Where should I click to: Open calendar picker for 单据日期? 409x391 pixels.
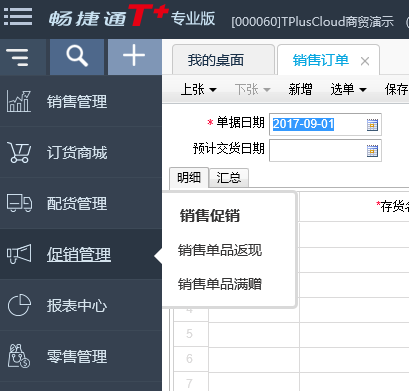pos(372,125)
